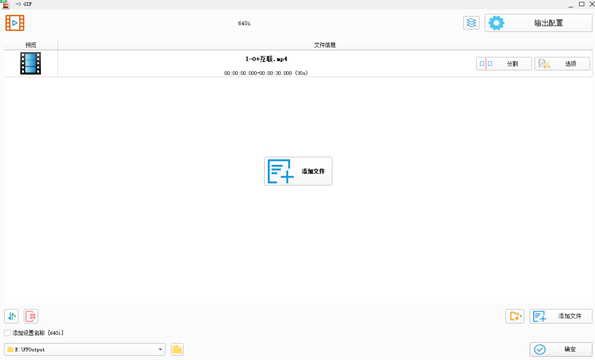Viewport: 595px width, 360px height.
Task: Open 输出配置 output settings
Action: coord(538,23)
